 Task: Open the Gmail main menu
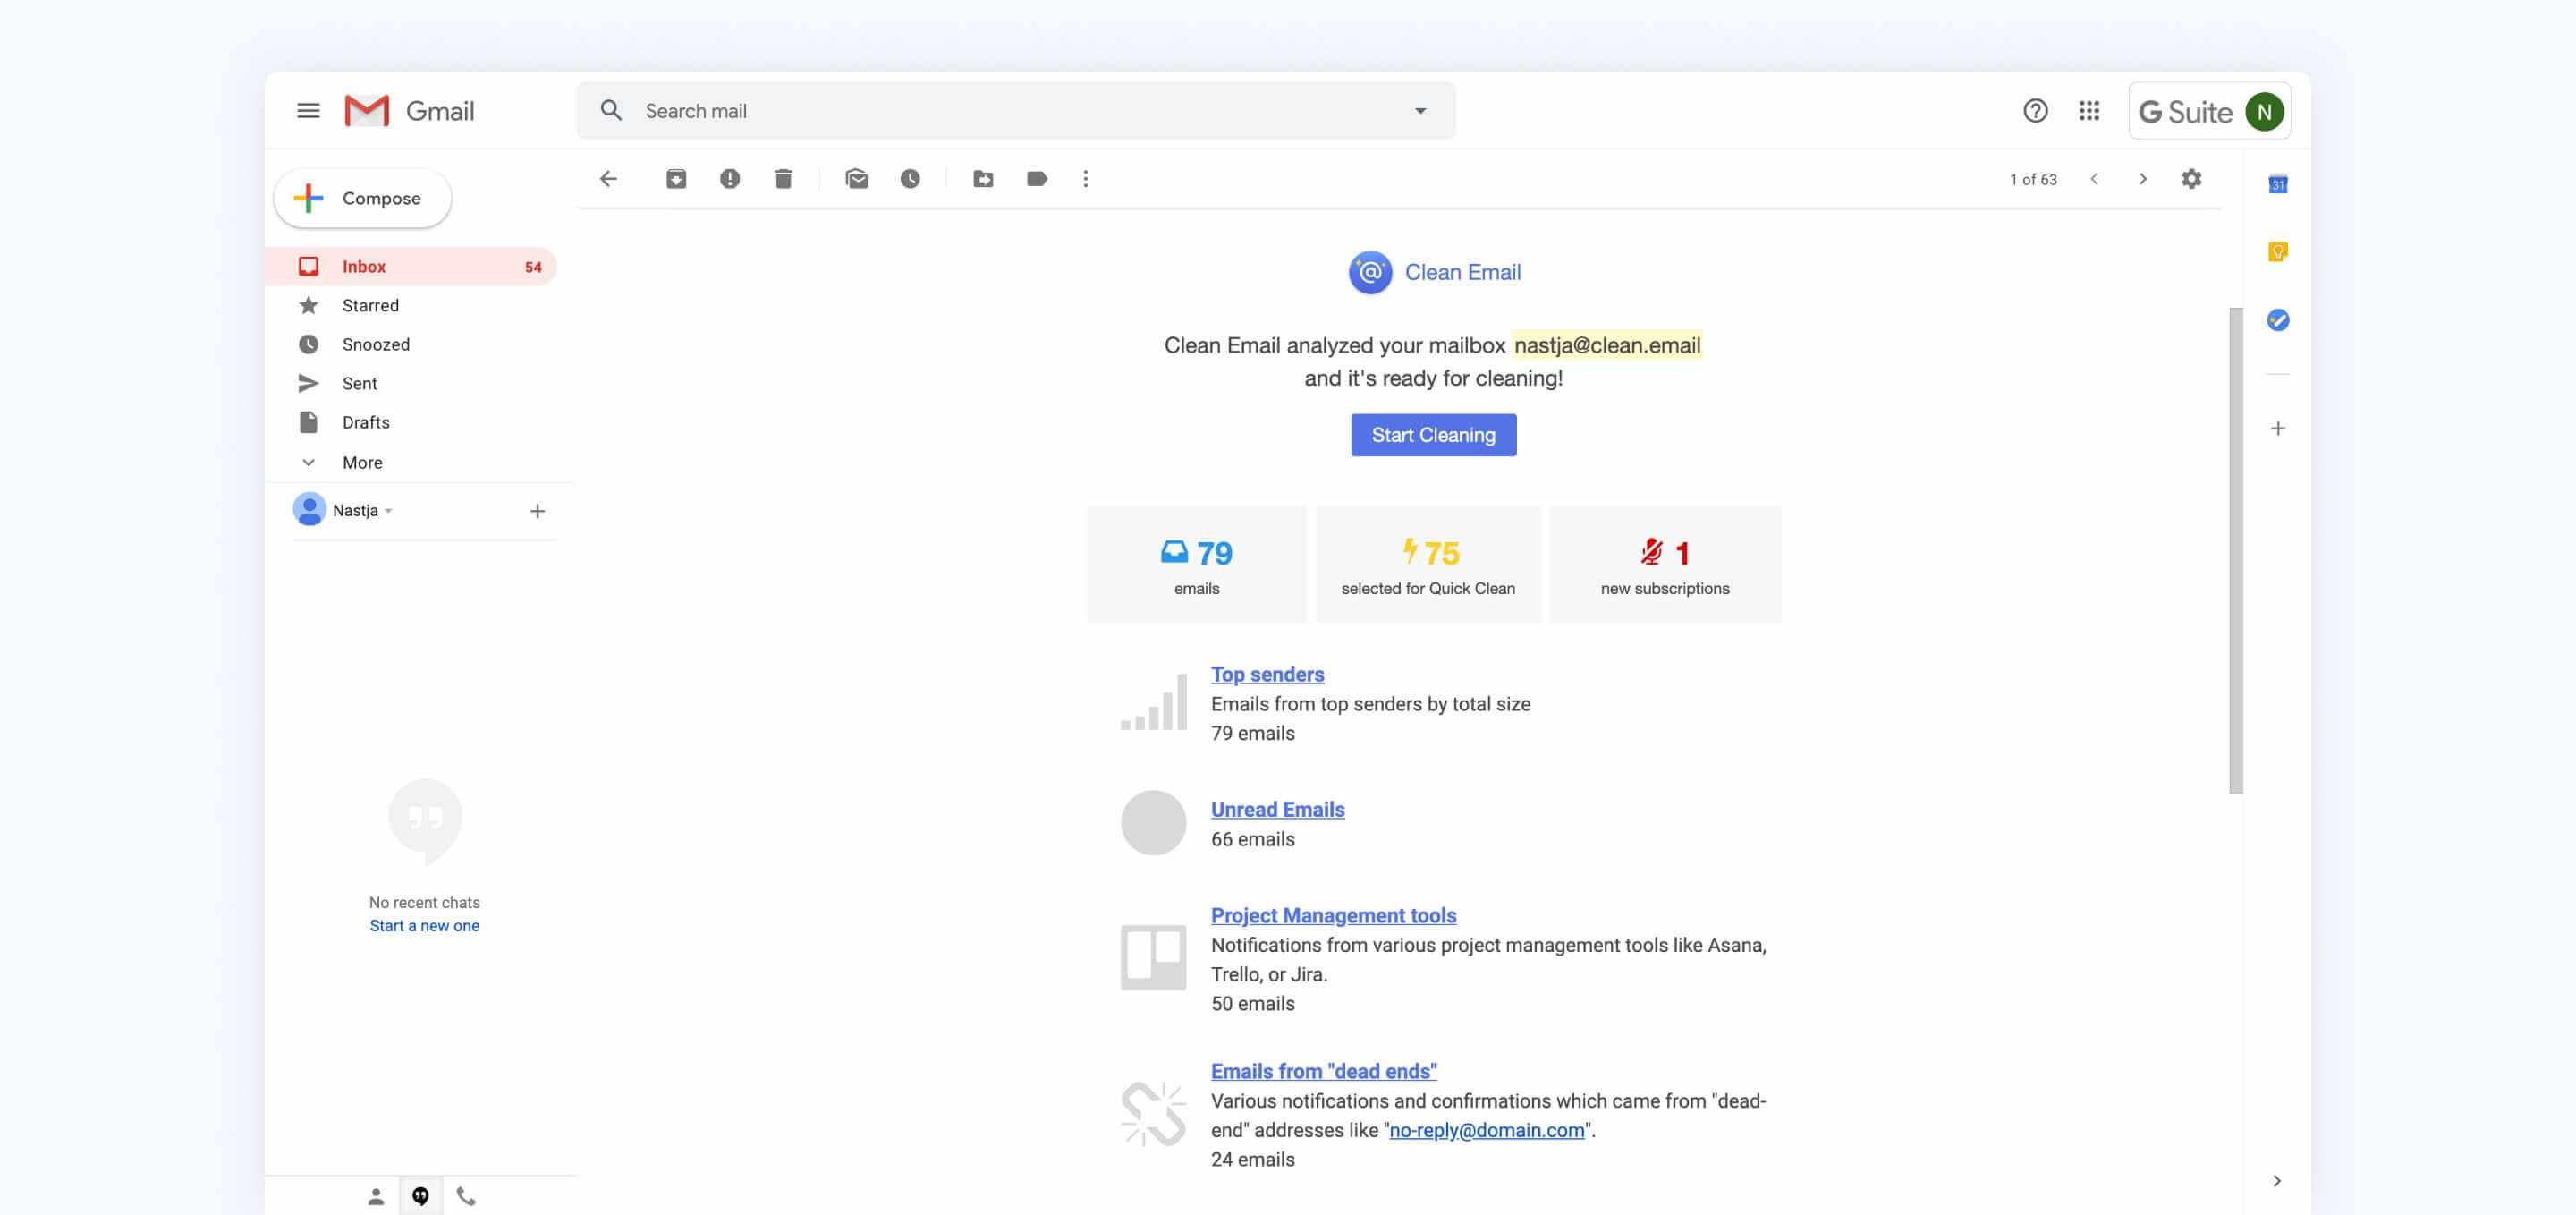click(x=308, y=110)
